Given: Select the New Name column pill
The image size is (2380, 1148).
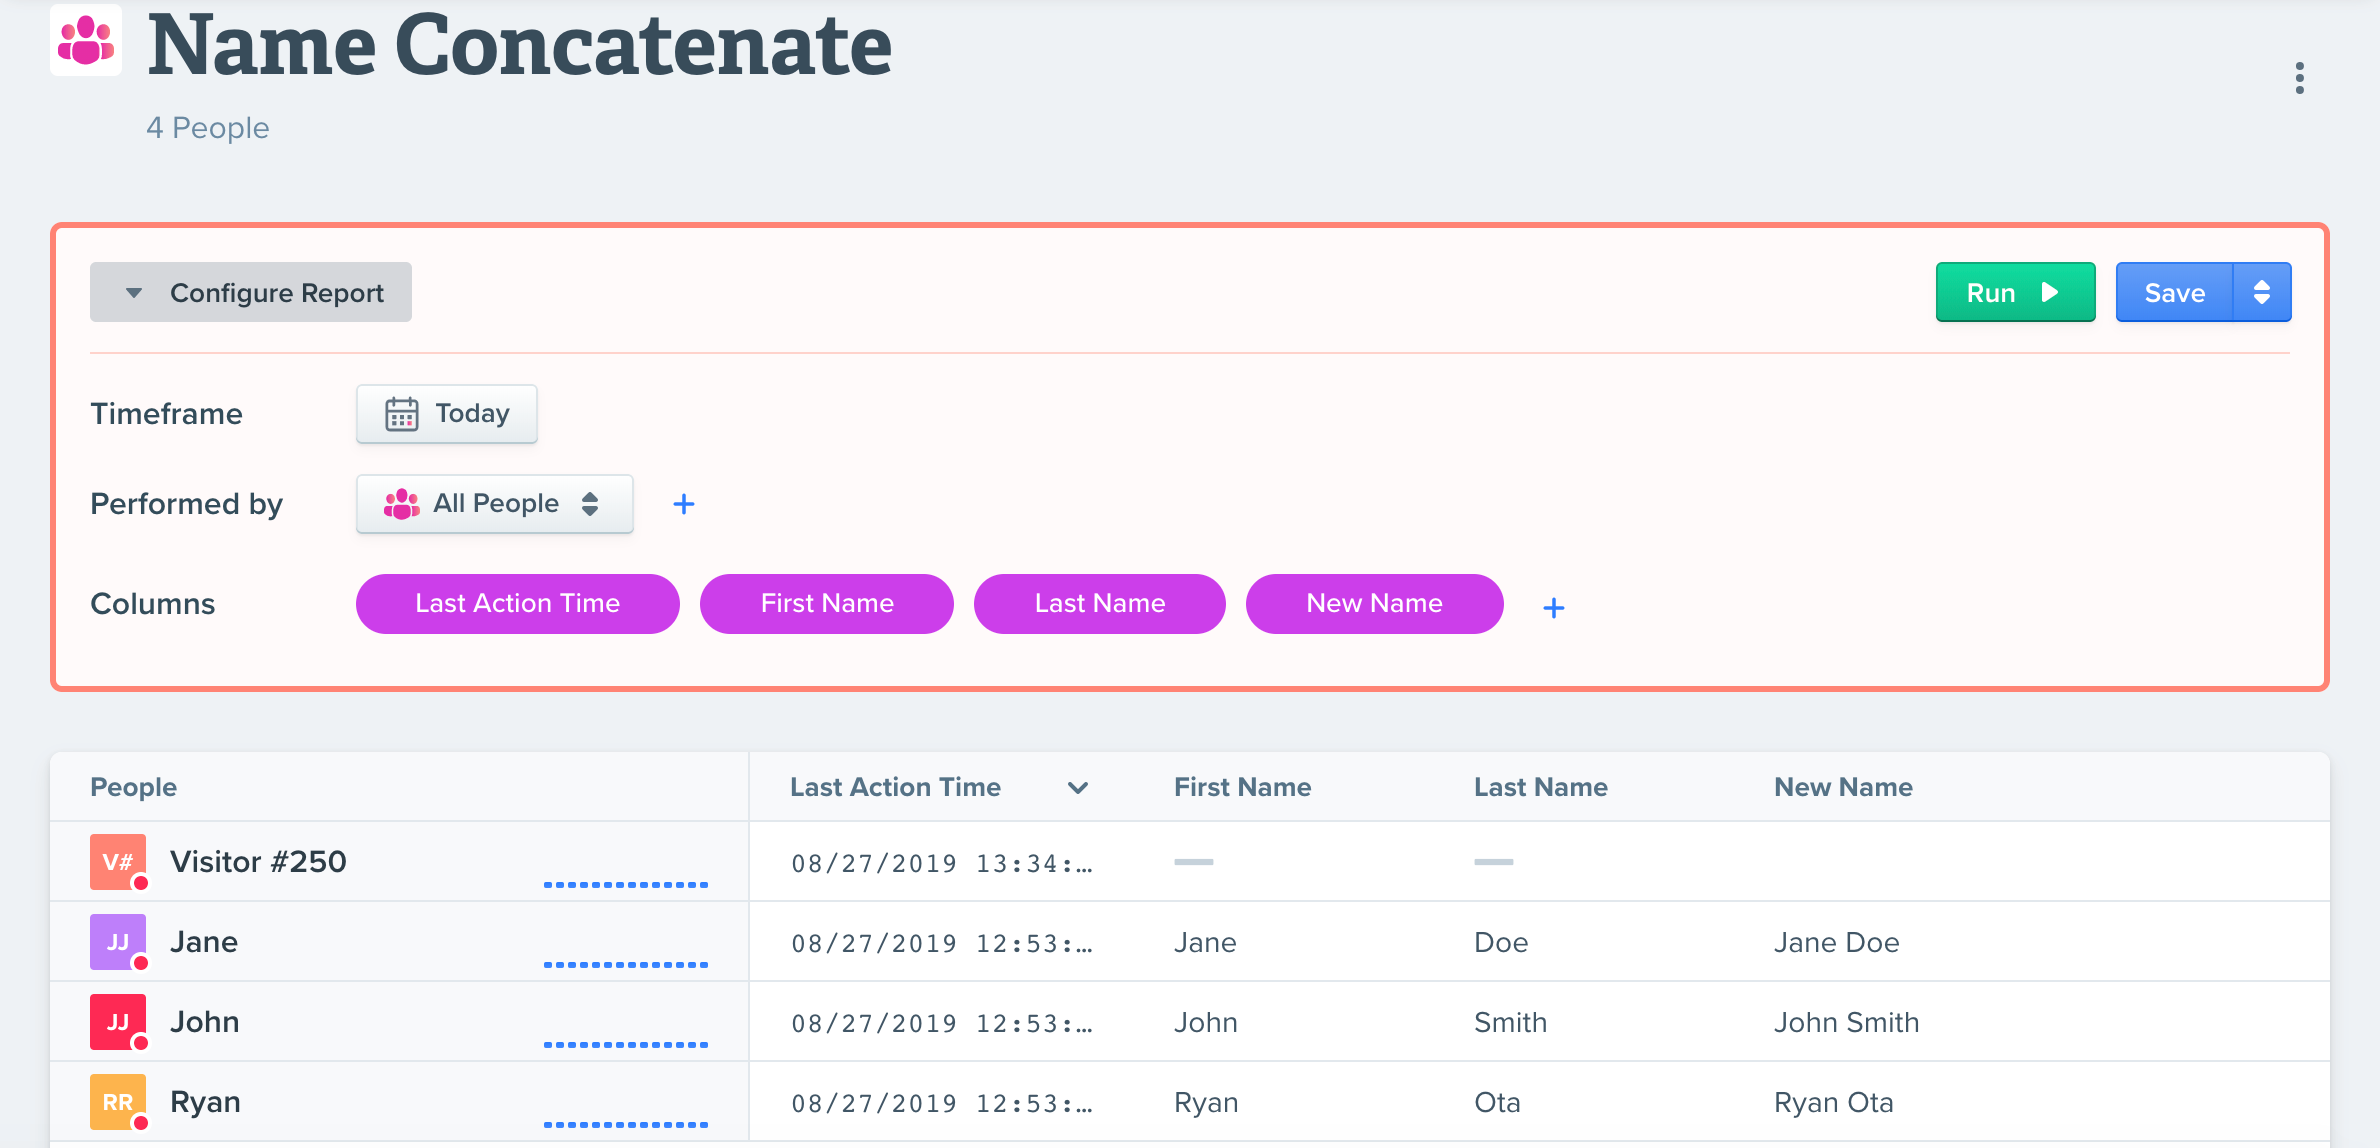Looking at the screenshot, I should (x=1373, y=603).
